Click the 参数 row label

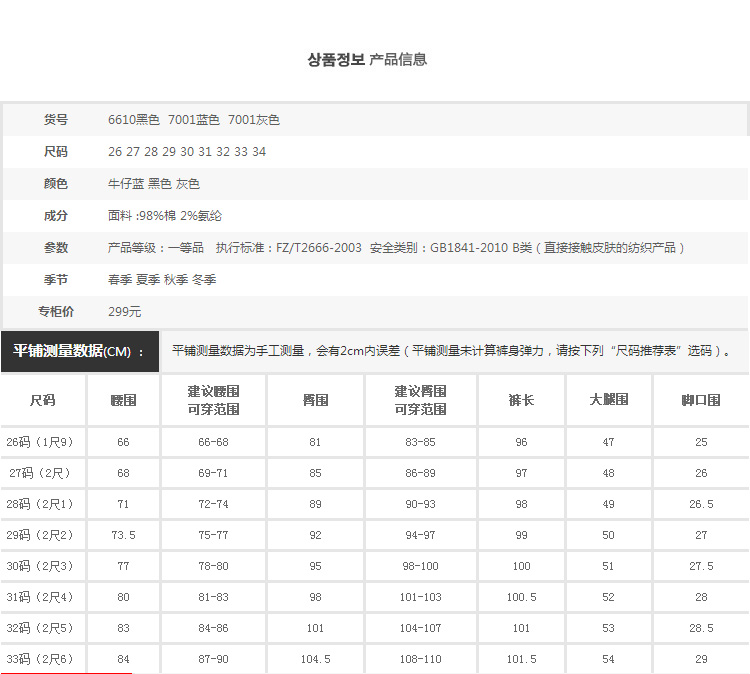pyautogui.click(x=56, y=248)
